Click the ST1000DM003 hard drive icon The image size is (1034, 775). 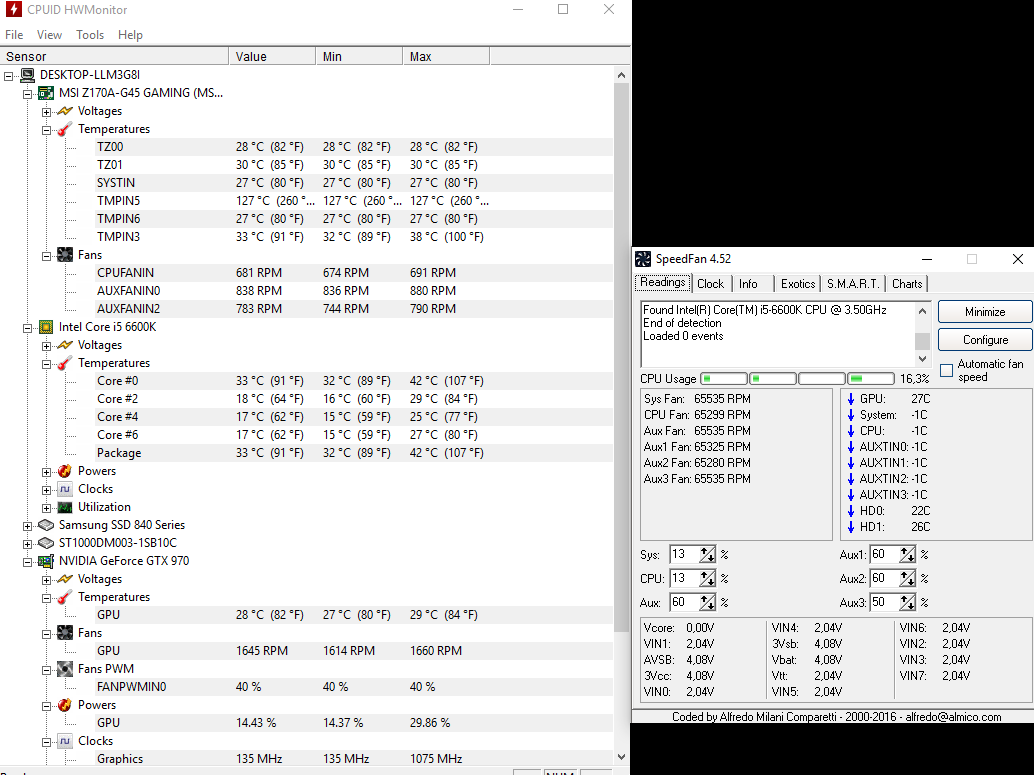click(46, 543)
